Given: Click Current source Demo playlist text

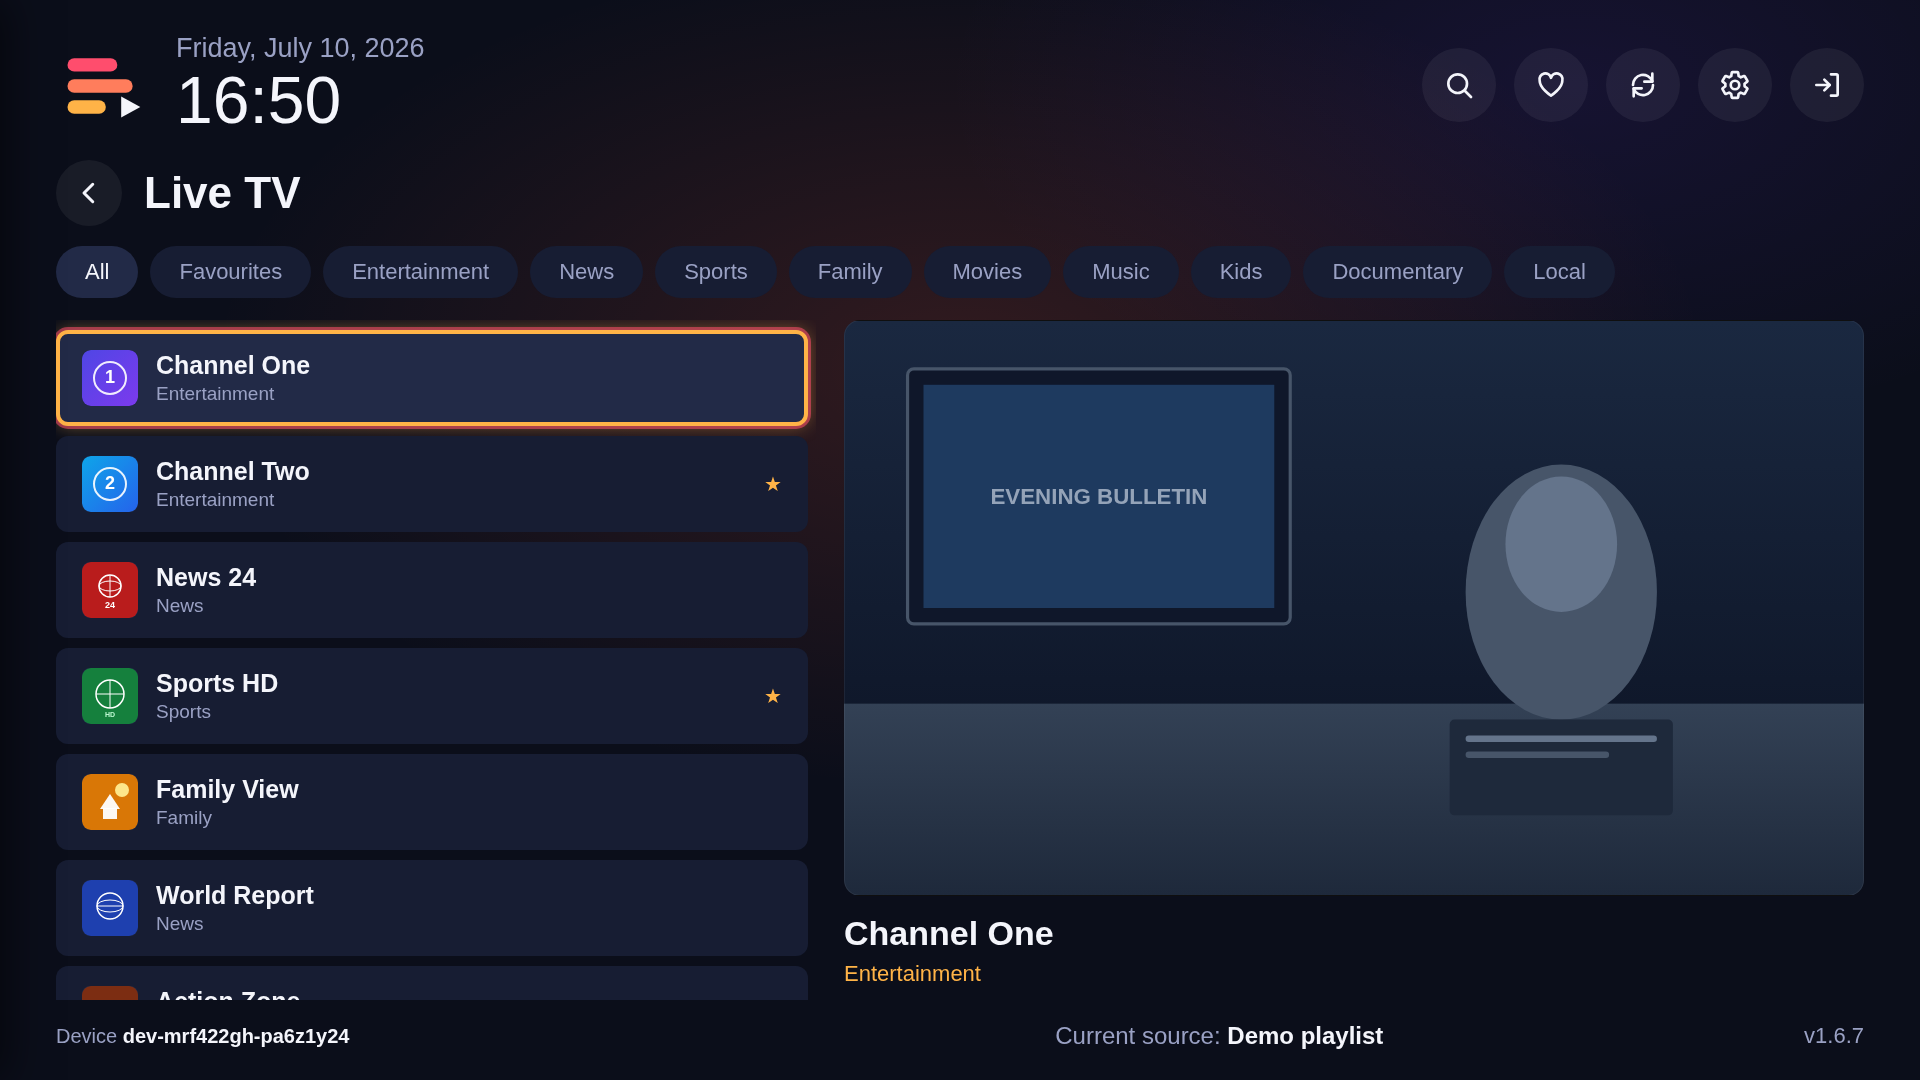Looking at the screenshot, I should point(1219,1036).
